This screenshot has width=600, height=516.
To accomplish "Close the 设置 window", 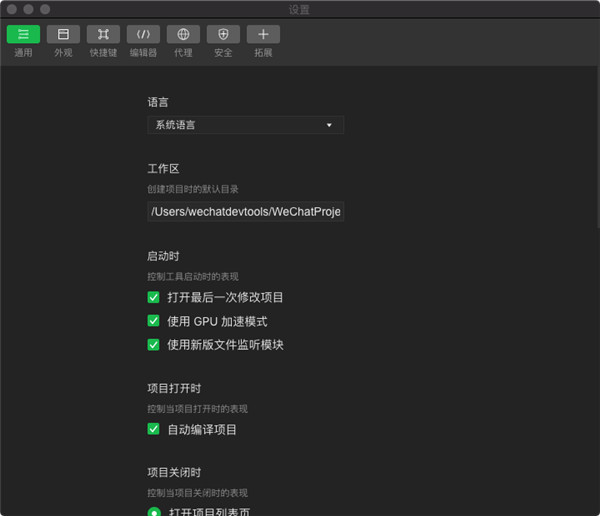I will (x=11, y=9).
